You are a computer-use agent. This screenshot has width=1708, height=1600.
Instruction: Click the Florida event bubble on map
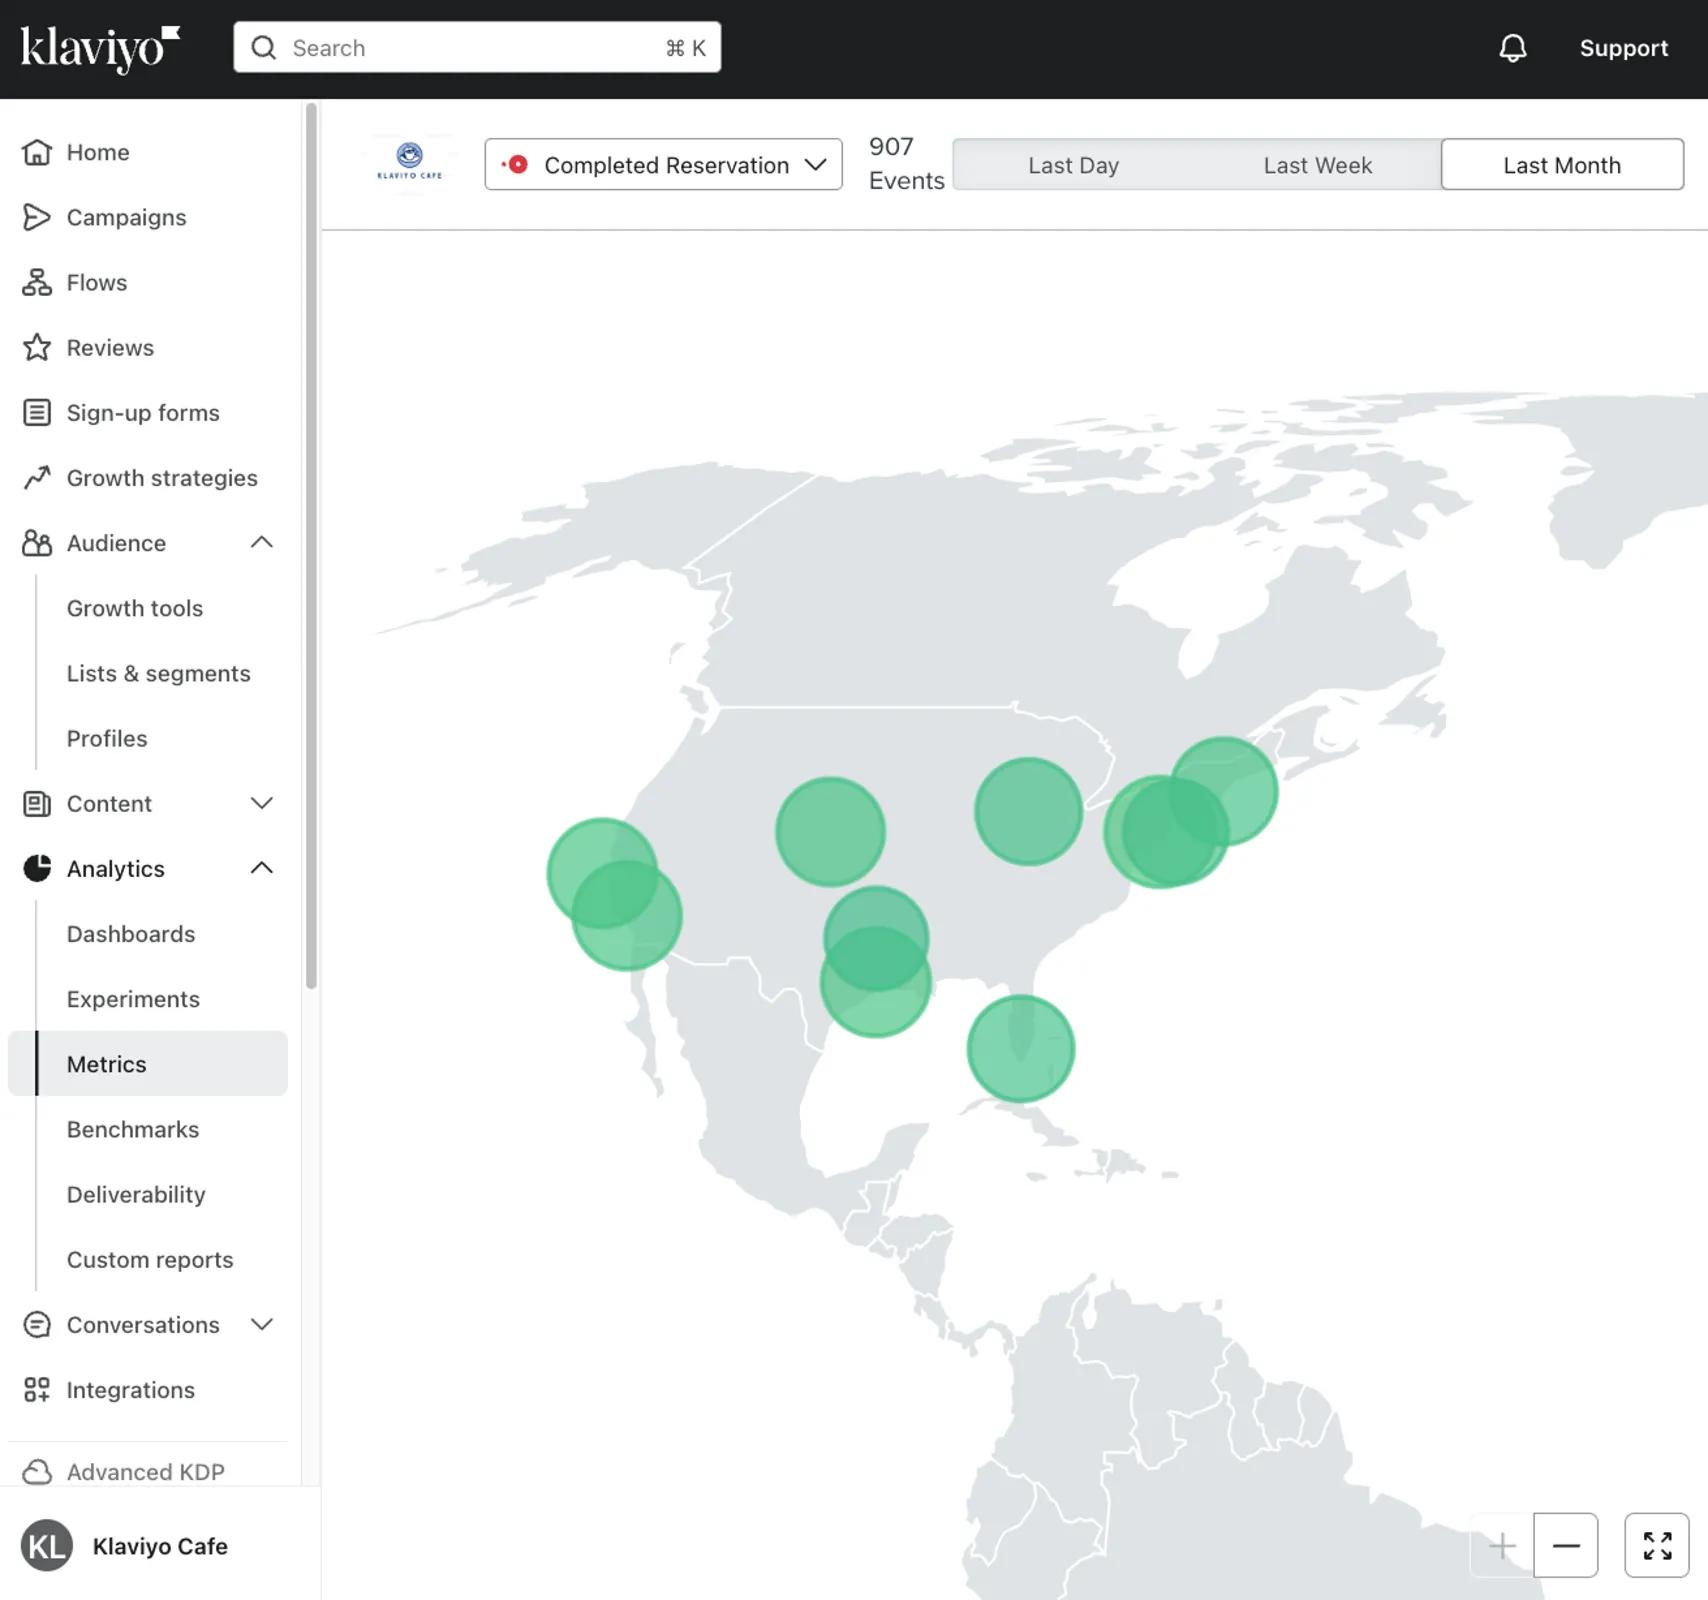pos(1021,1049)
